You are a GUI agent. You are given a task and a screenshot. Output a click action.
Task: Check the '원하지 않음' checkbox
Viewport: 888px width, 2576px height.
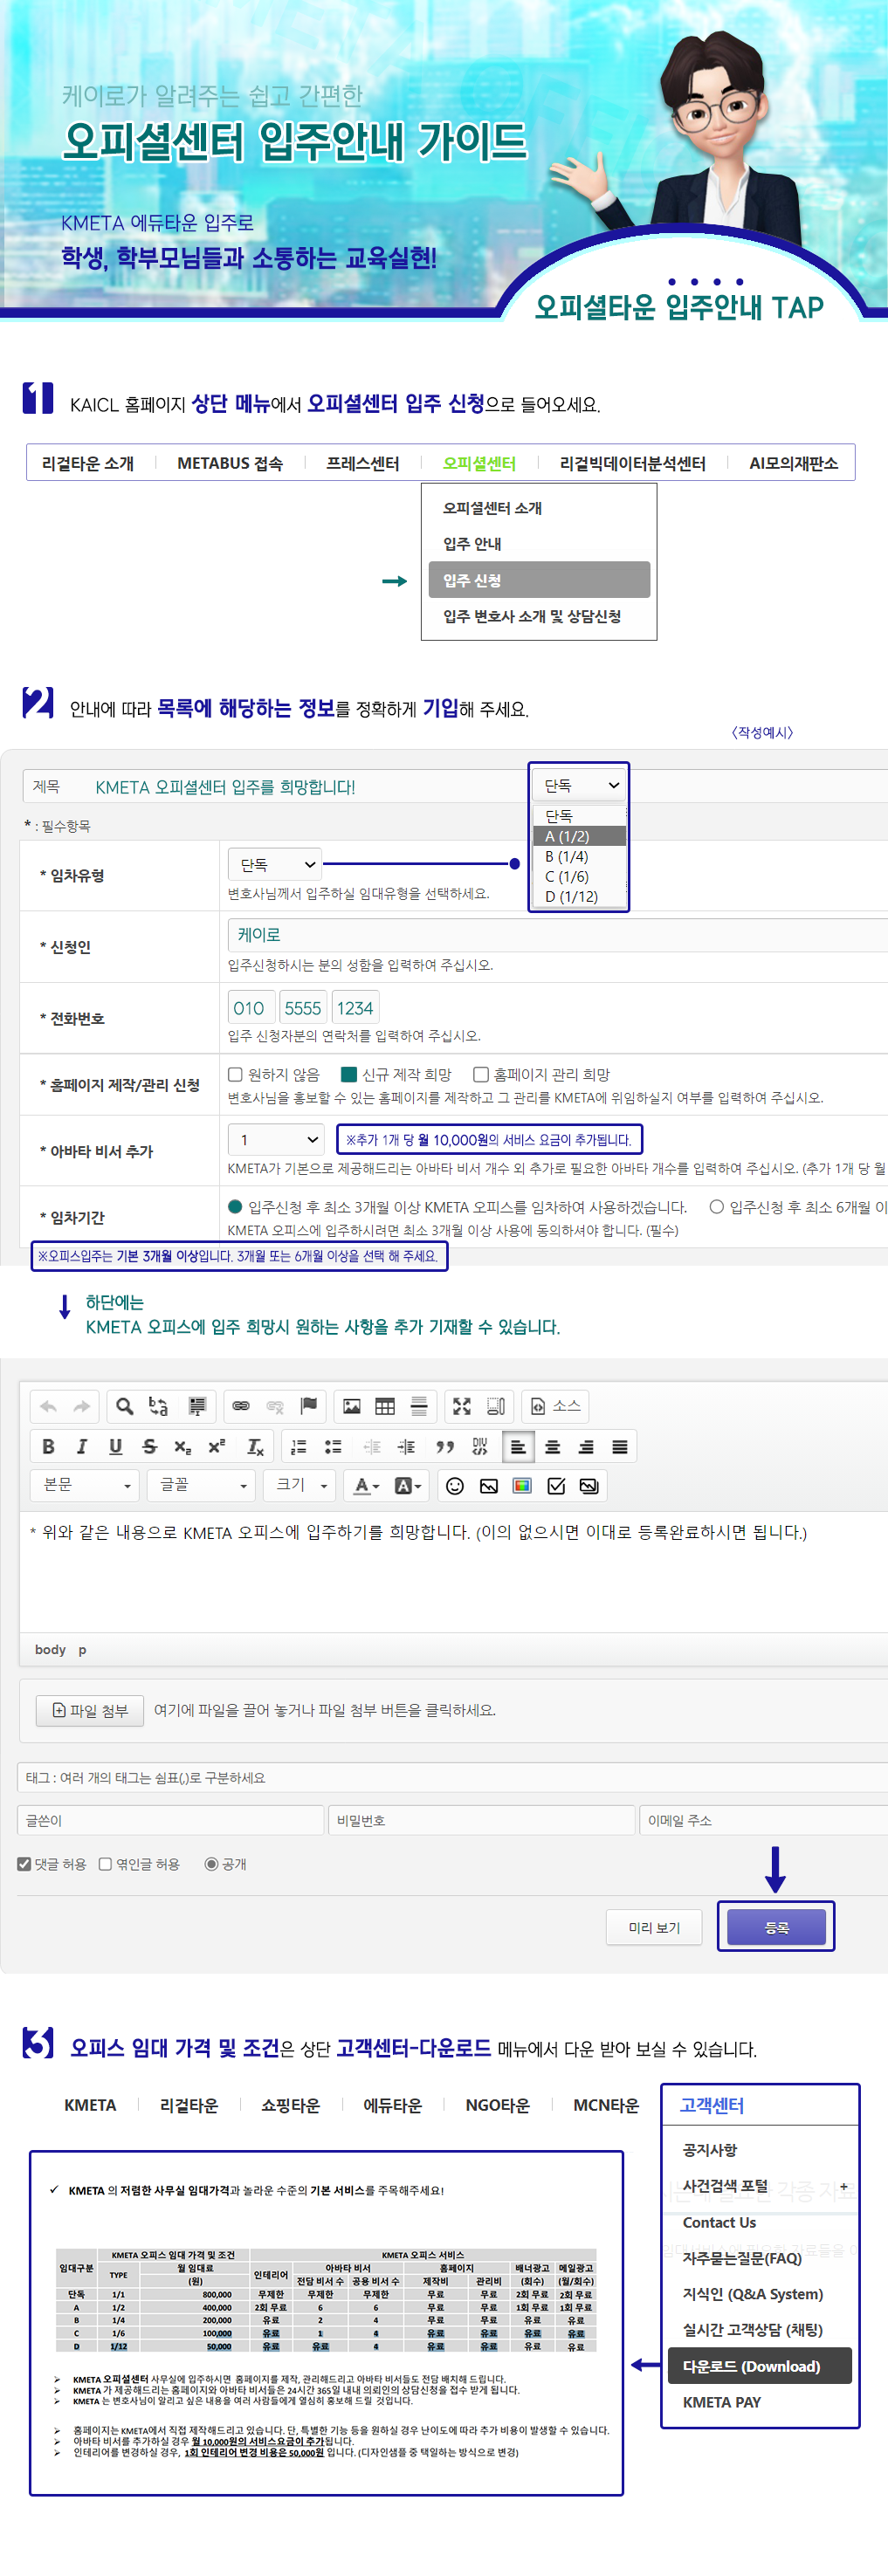[x=235, y=1074]
